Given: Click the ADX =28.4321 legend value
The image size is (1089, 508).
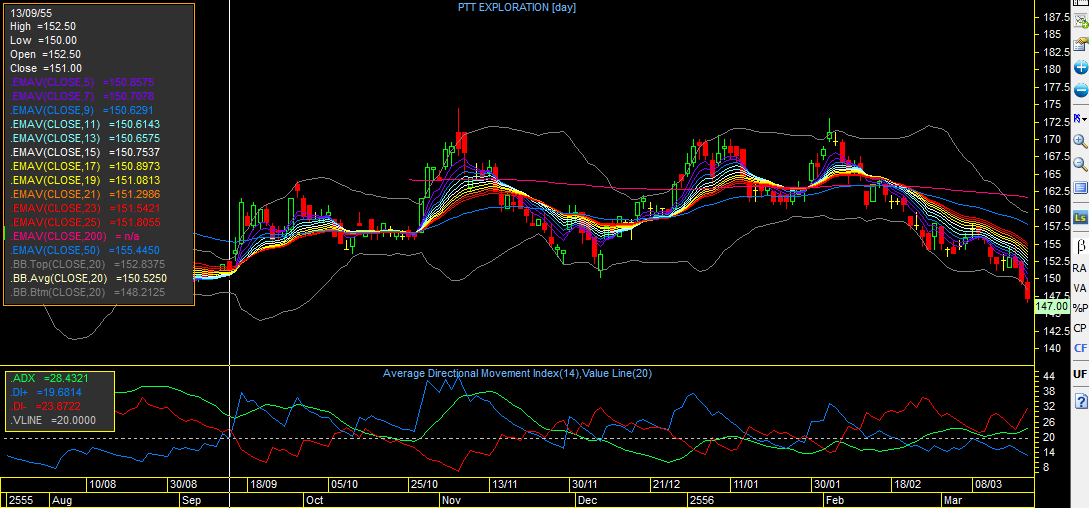Looking at the screenshot, I should (48, 378).
